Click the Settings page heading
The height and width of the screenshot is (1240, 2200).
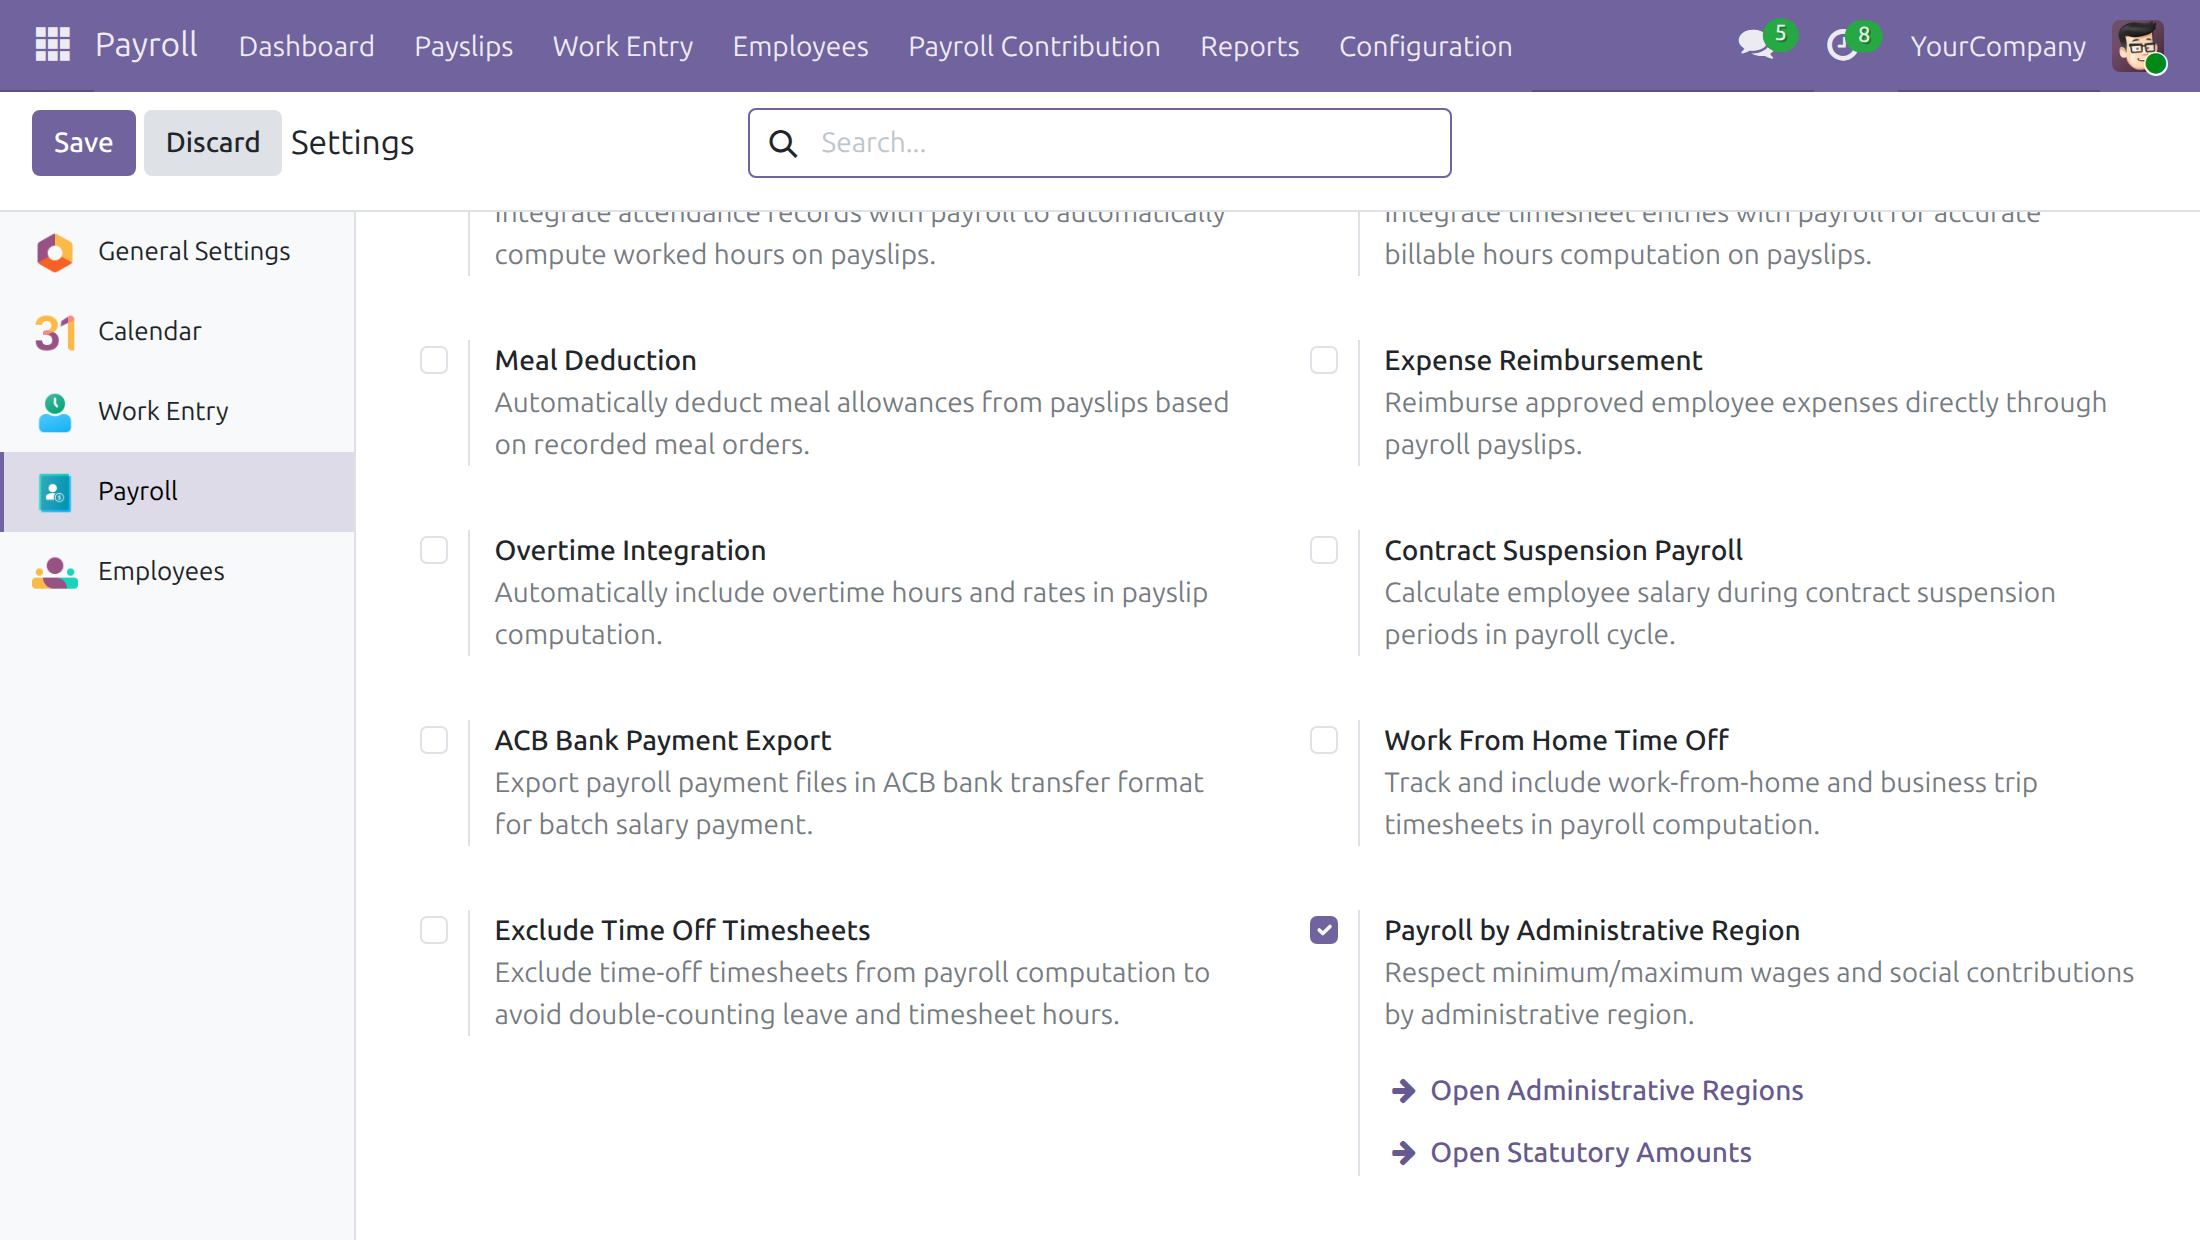click(x=352, y=143)
